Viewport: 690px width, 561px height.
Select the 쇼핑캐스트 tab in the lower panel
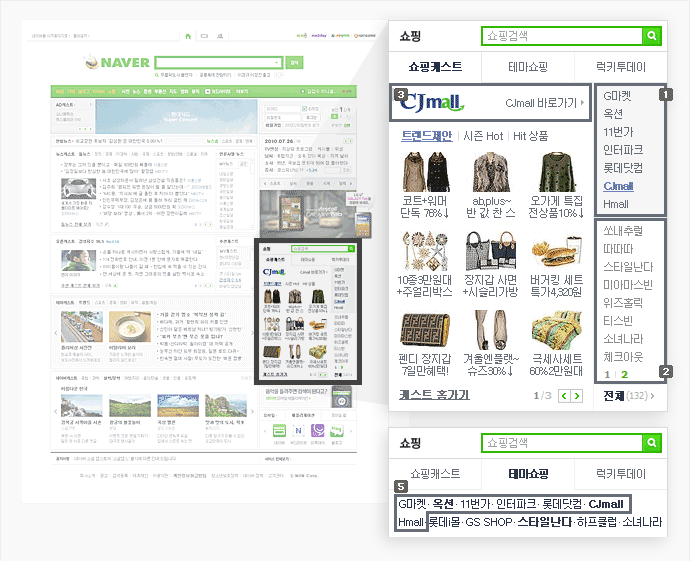[x=435, y=473]
